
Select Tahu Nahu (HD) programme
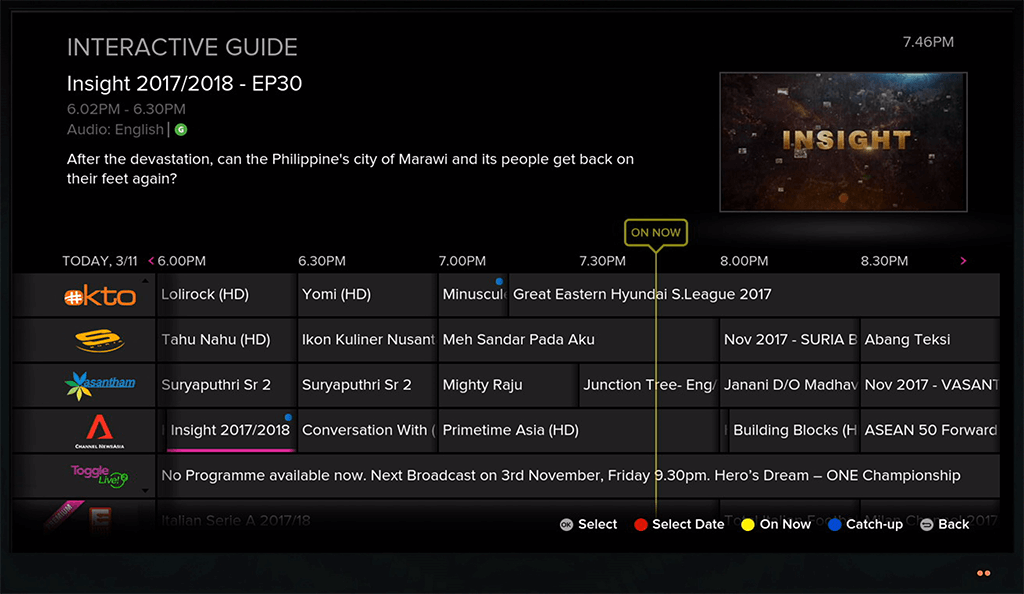click(x=227, y=339)
